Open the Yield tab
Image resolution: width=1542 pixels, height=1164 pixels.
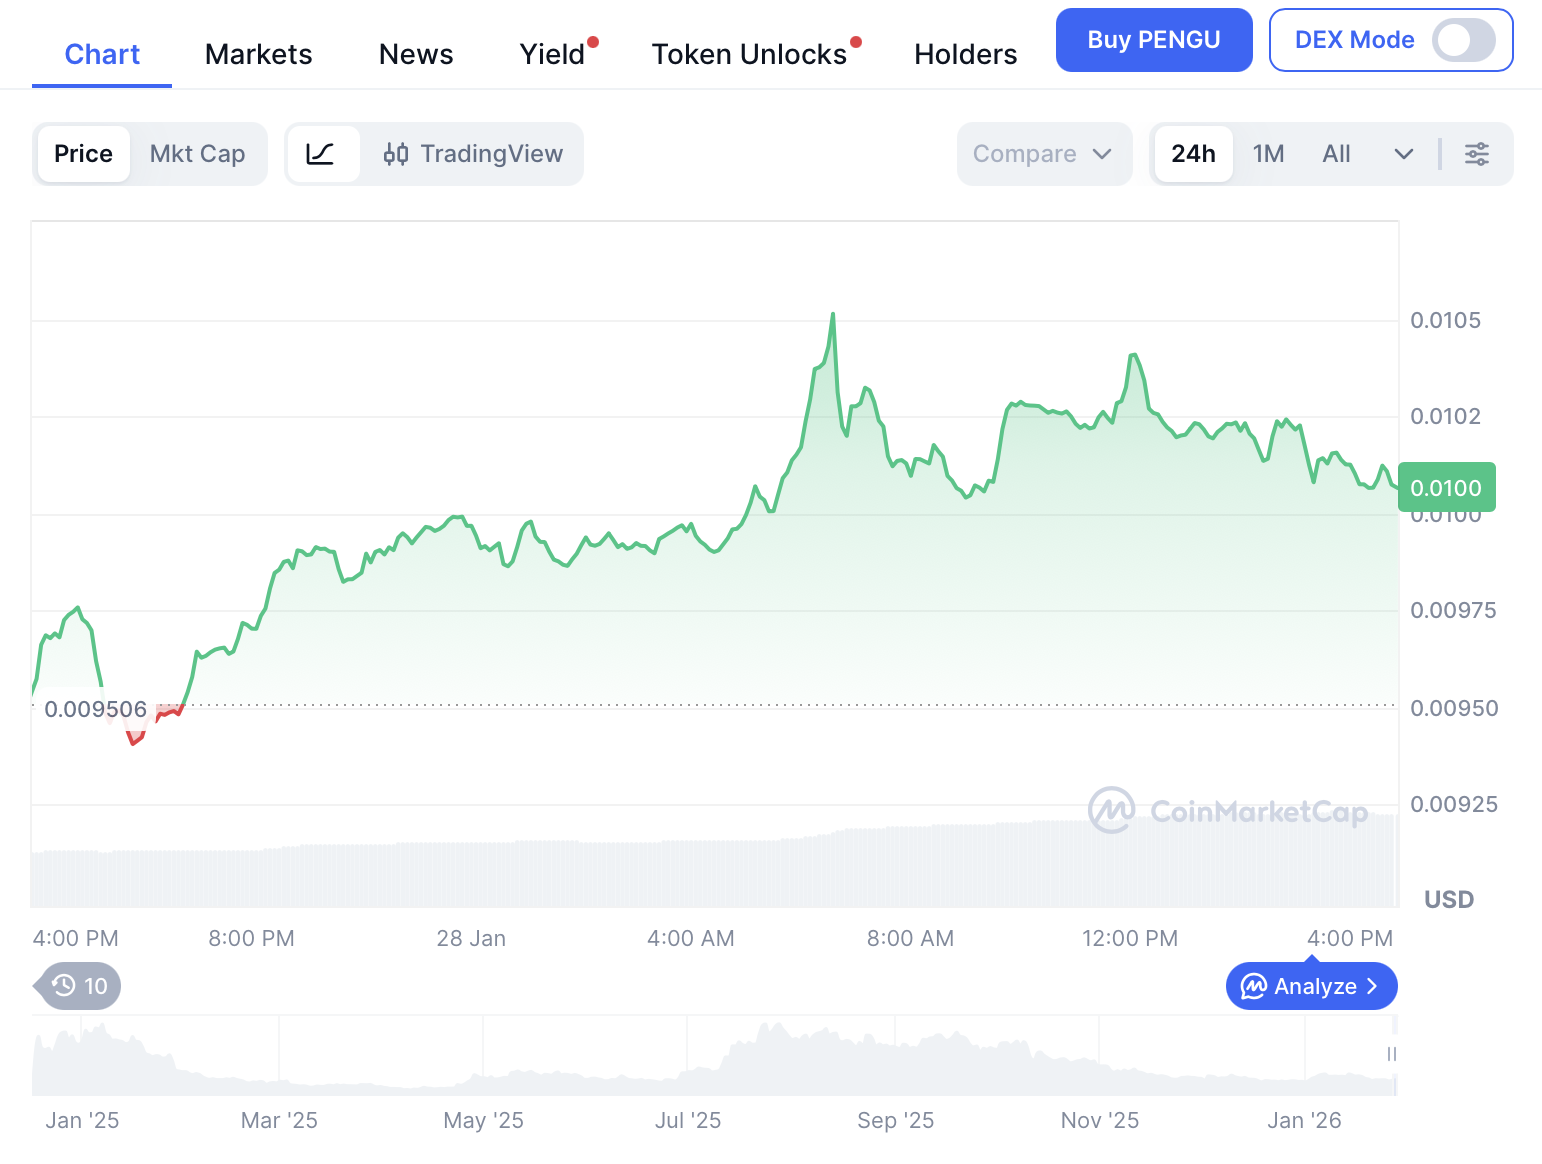click(x=552, y=54)
